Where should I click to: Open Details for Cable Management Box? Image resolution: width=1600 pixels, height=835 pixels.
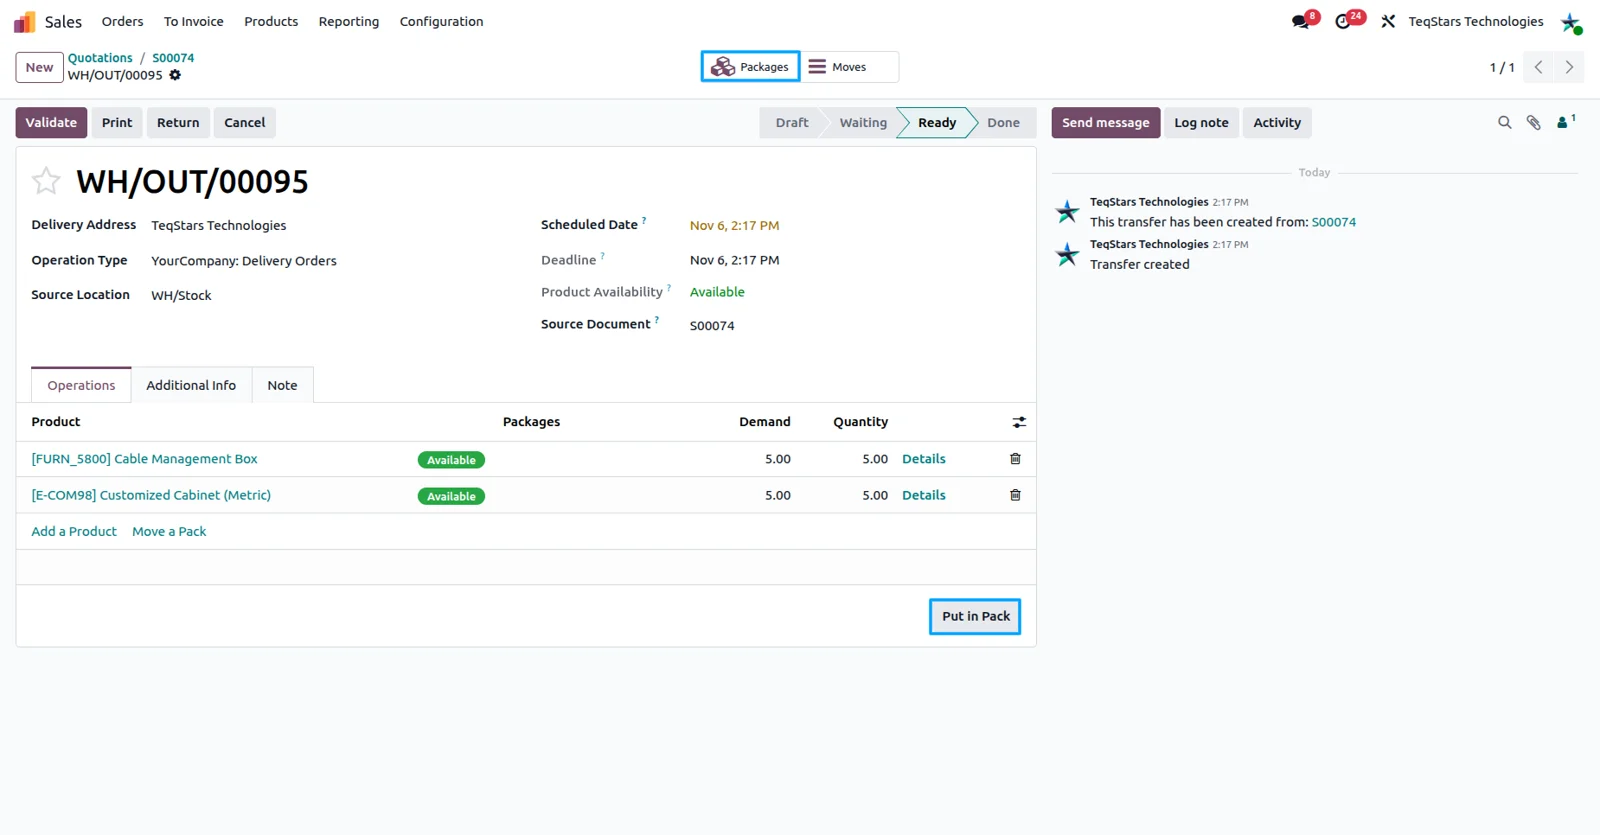pyautogui.click(x=923, y=459)
